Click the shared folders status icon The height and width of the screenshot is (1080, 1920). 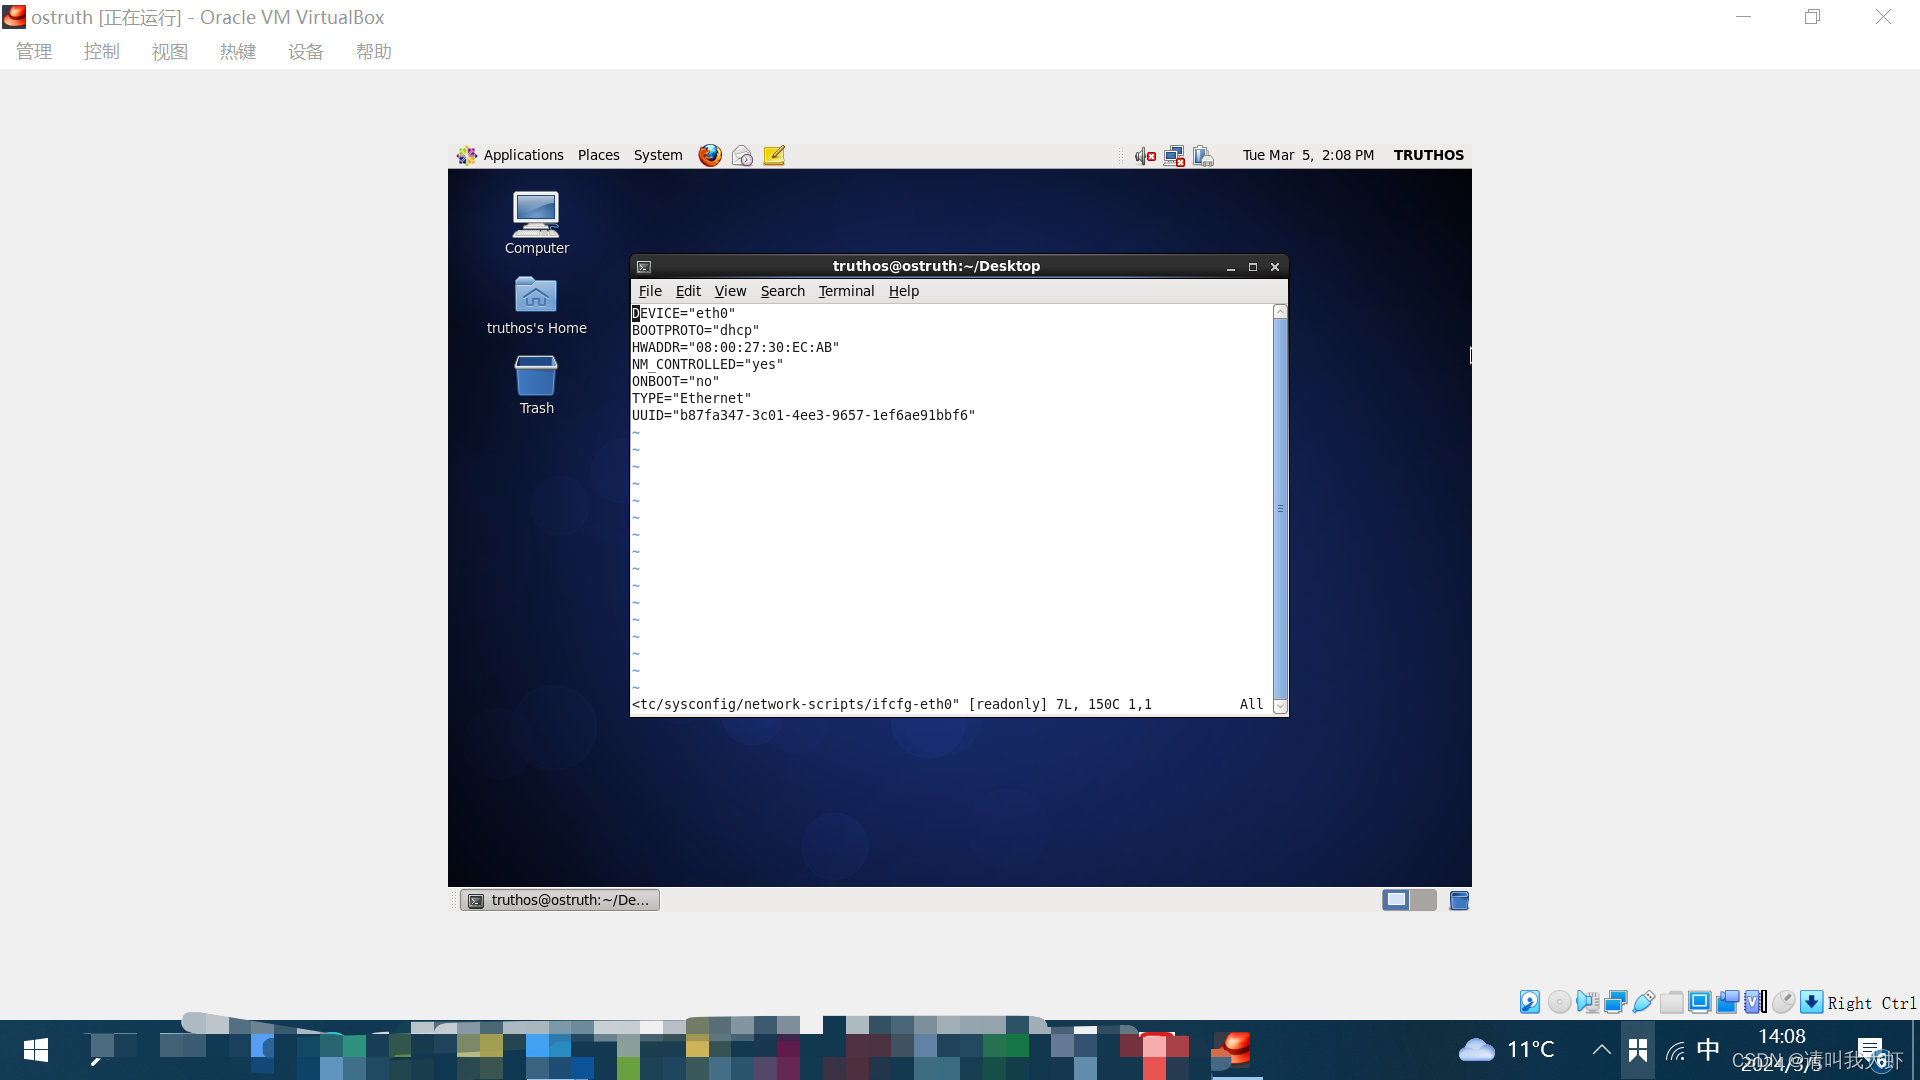[x=1671, y=1002]
